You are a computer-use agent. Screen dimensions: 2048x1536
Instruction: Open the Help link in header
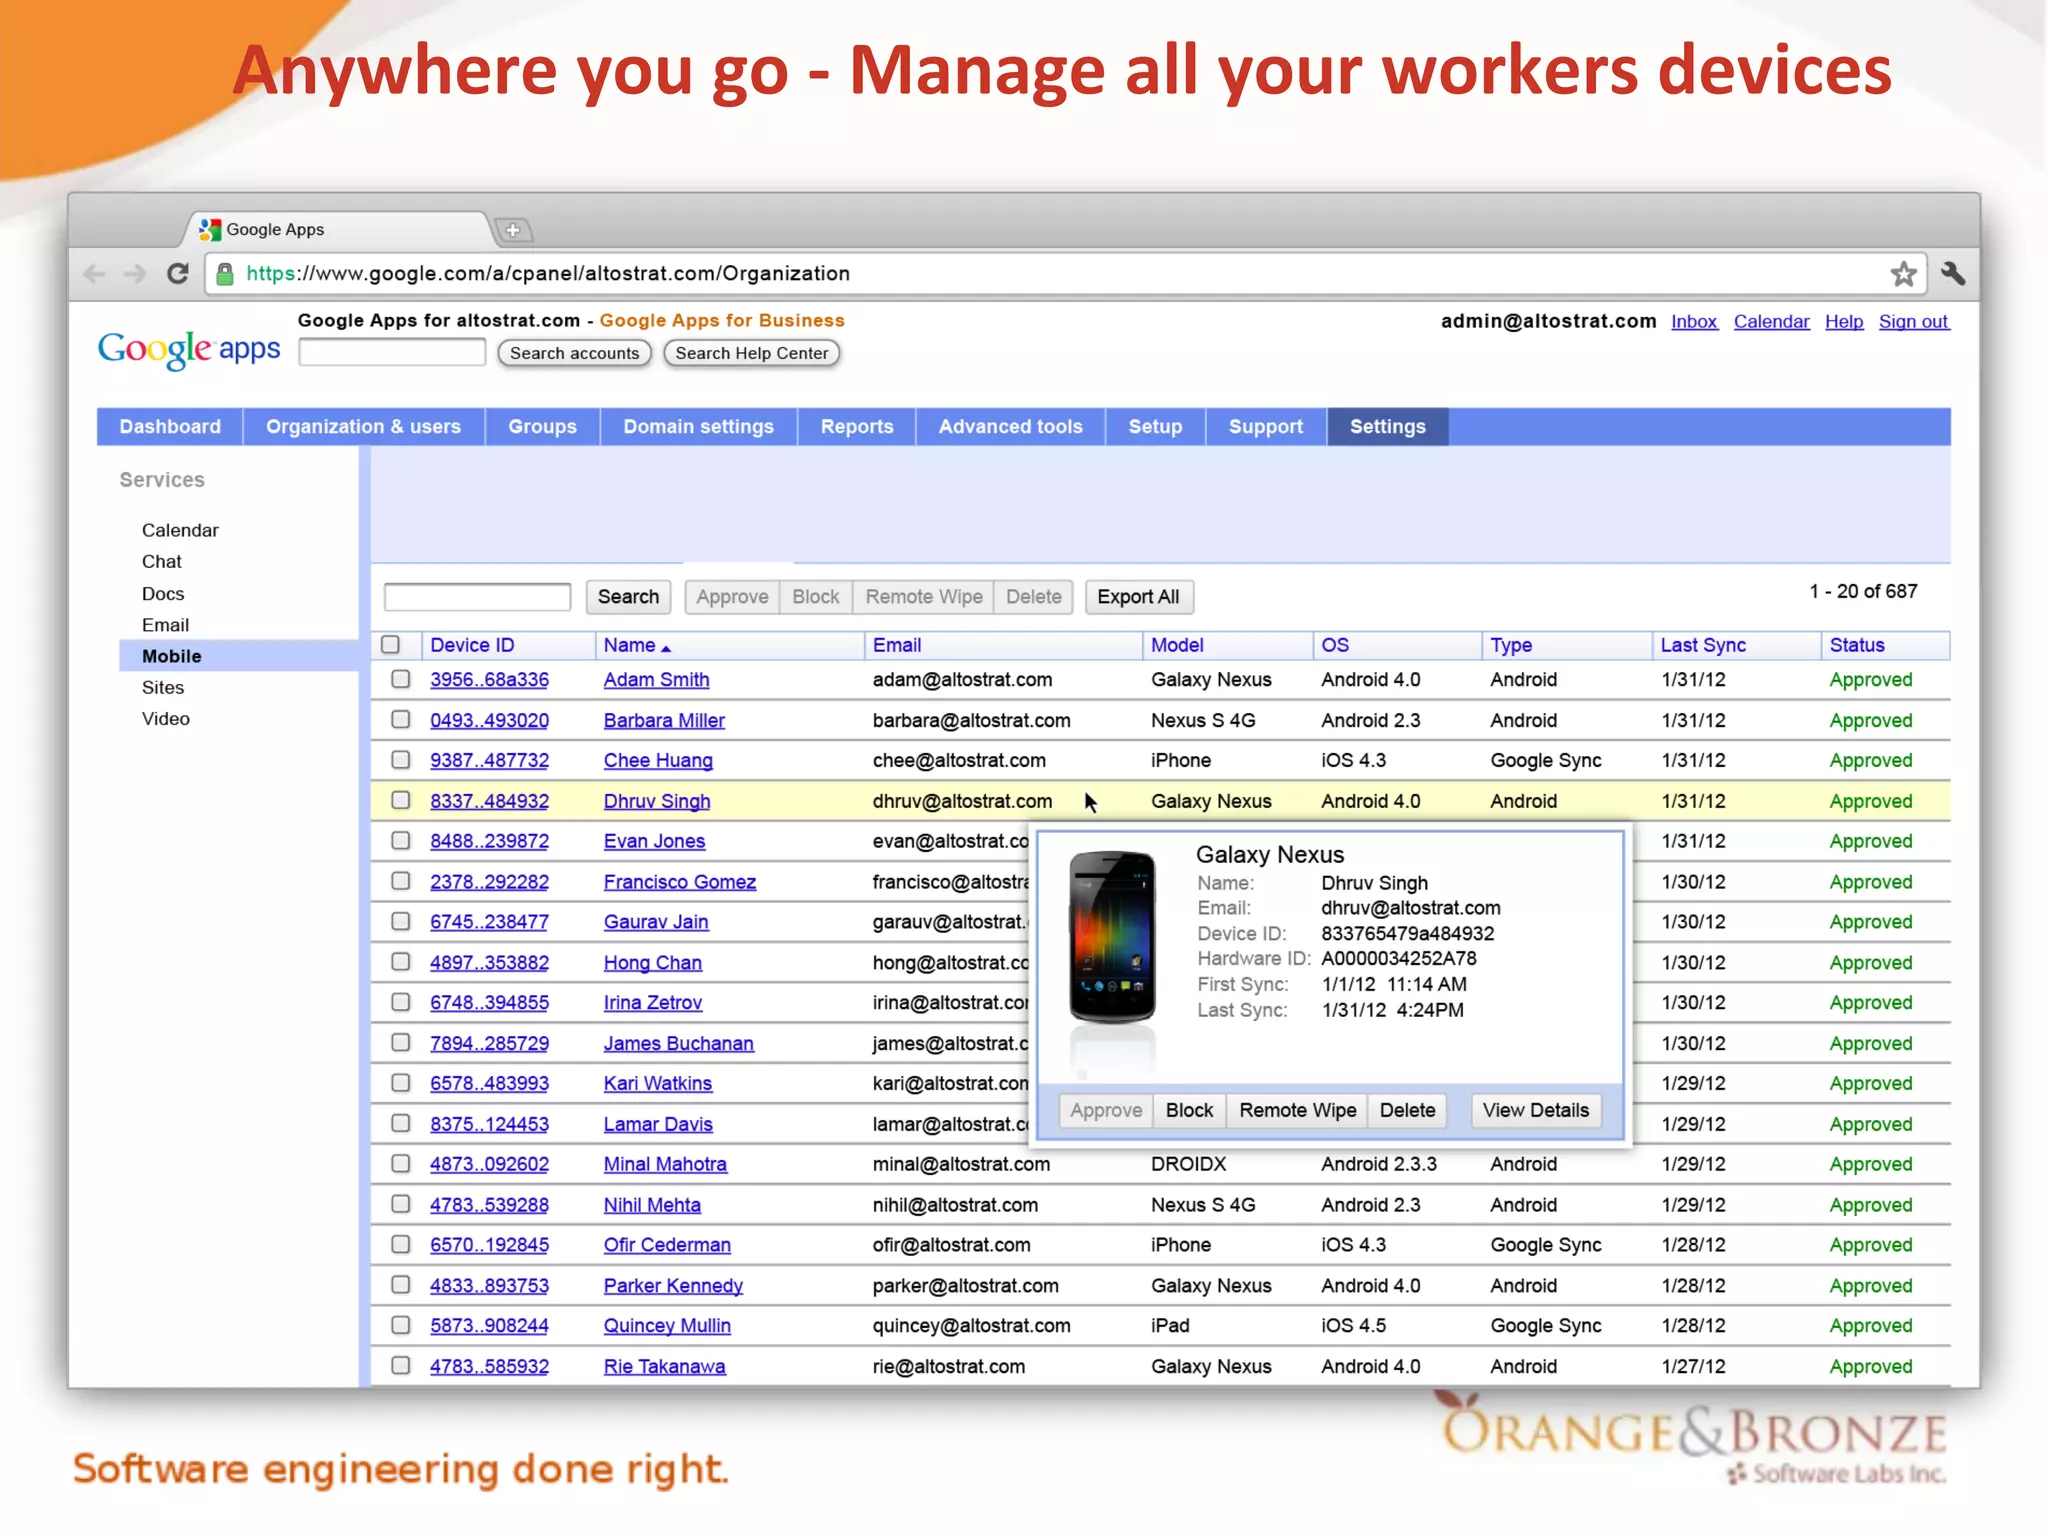(1844, 321)
